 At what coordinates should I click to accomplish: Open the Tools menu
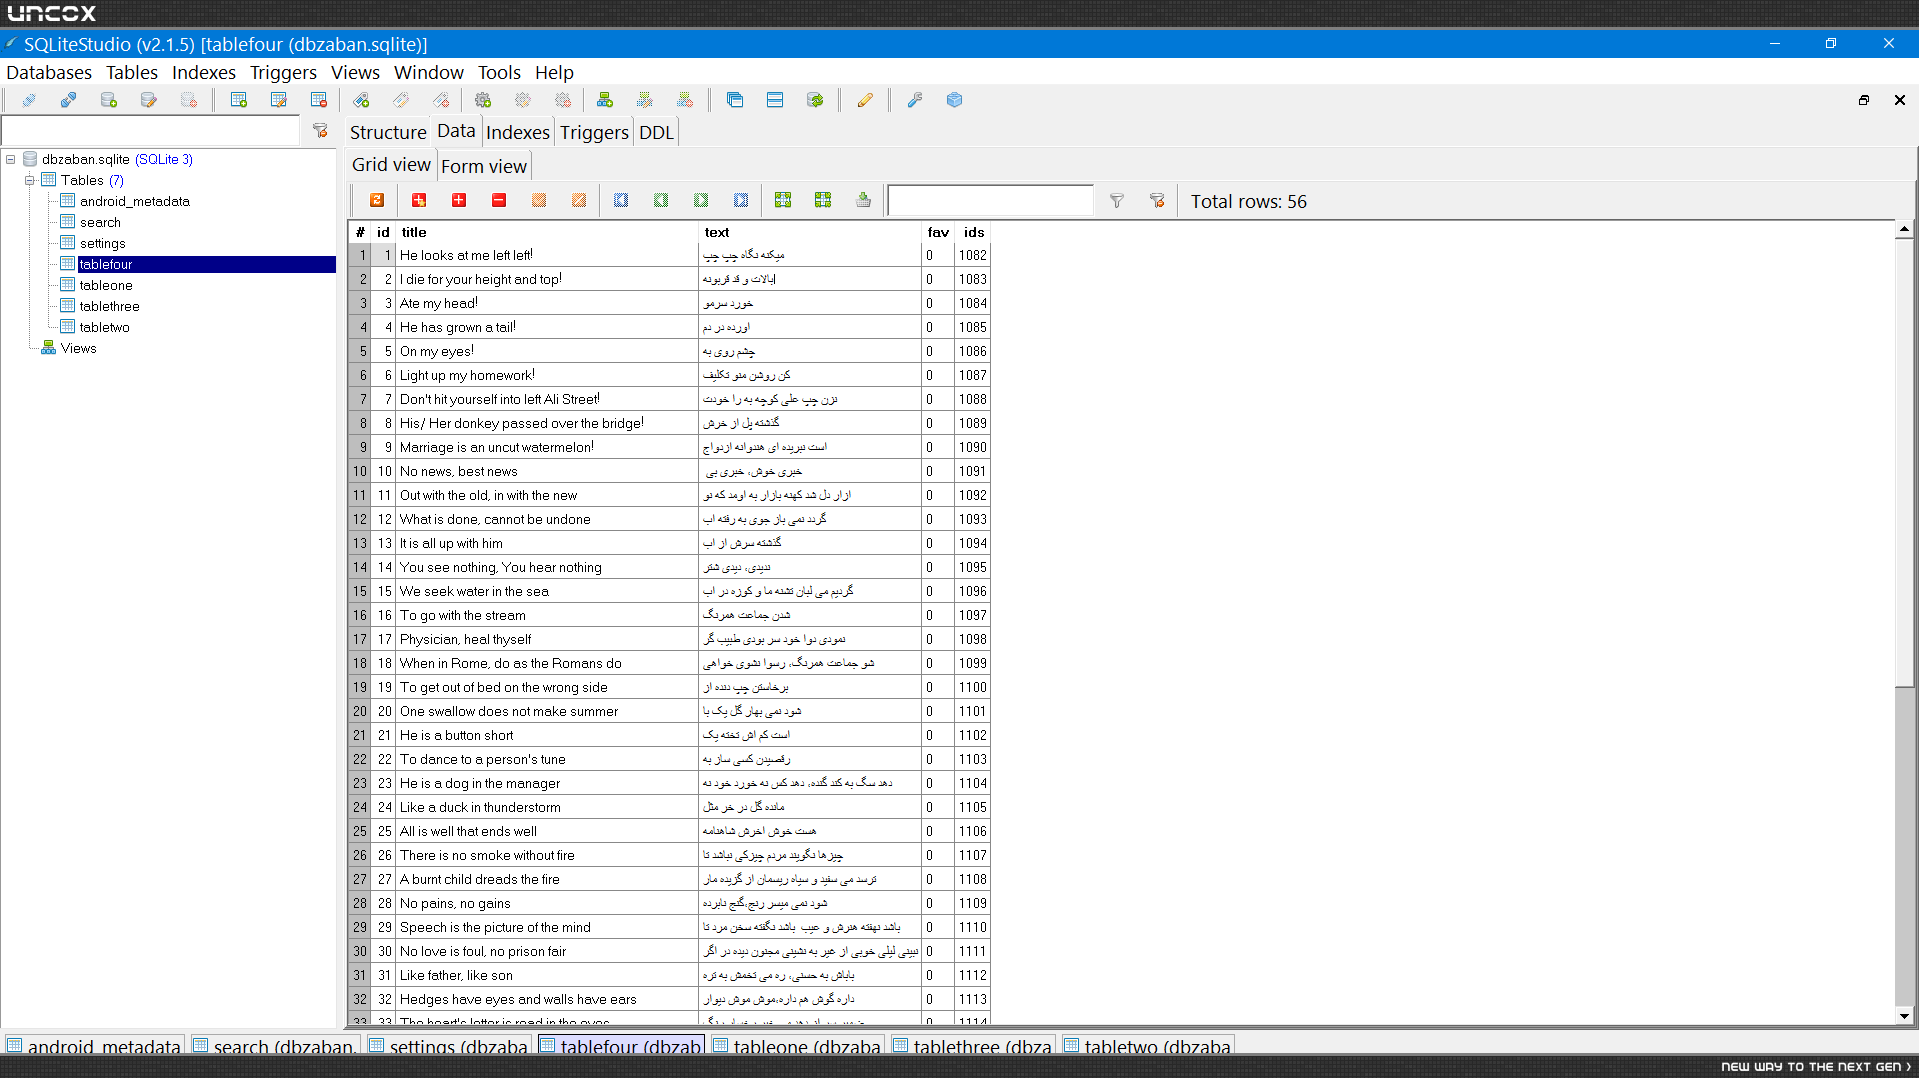click(x=499, y=72)
